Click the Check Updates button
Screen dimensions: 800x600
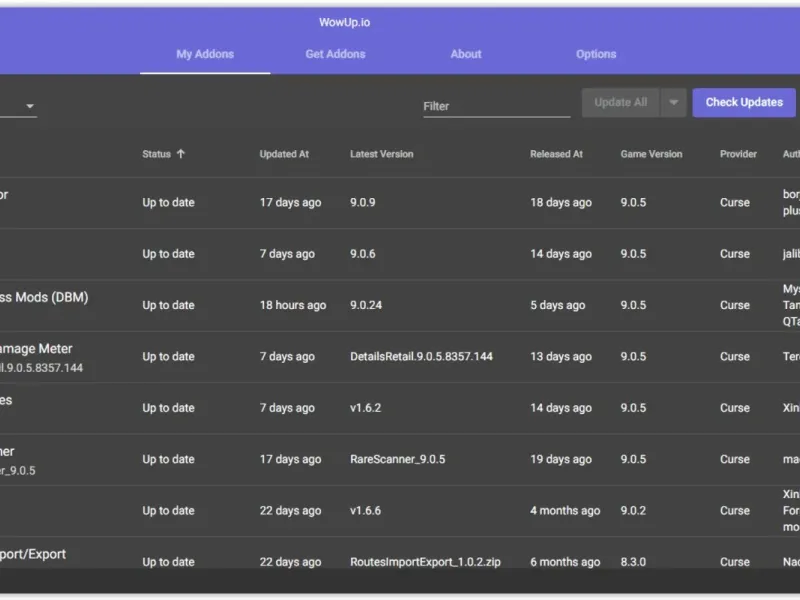tap(744, 103)
